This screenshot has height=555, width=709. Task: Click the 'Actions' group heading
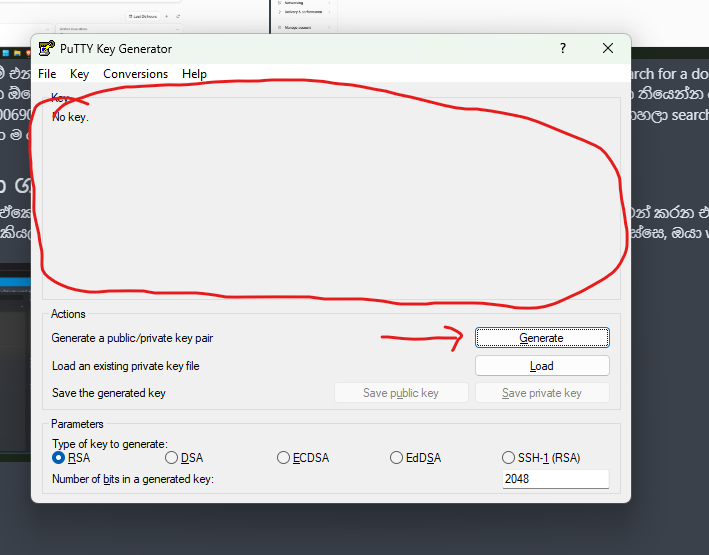[x=68, y=314]
